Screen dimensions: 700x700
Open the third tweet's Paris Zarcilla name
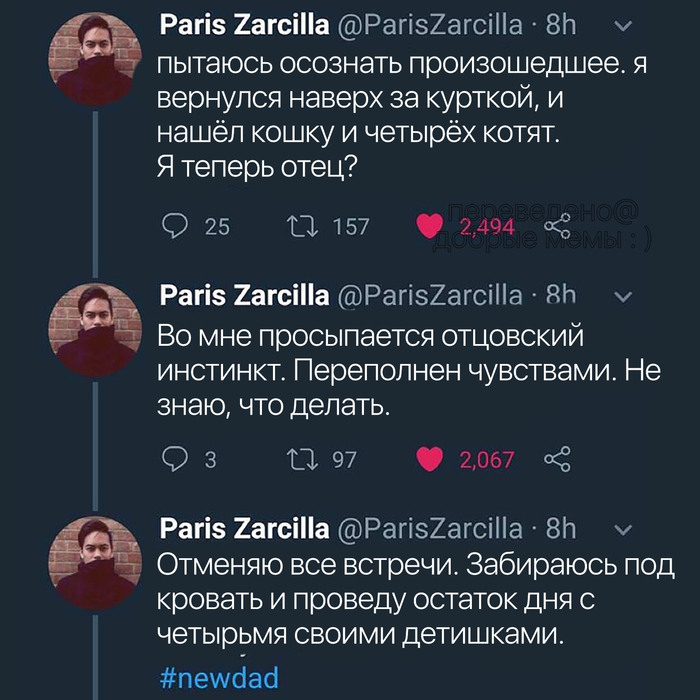[x=244, y=528]
